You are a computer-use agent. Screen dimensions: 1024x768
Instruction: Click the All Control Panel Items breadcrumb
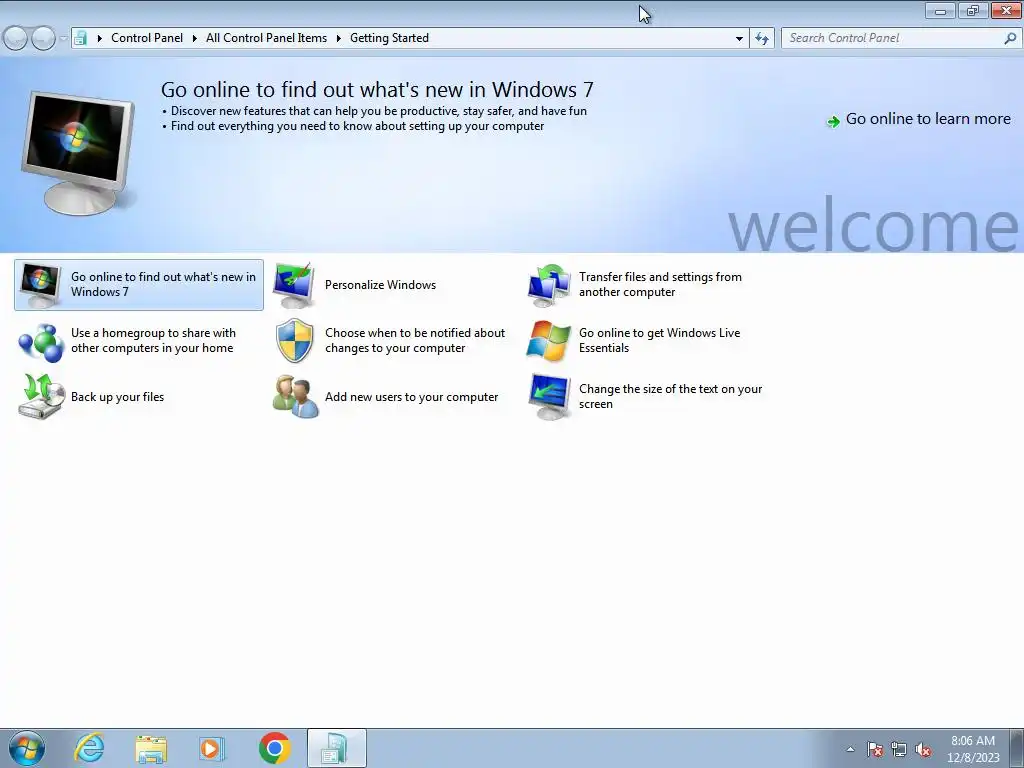(x=266, y=38)
